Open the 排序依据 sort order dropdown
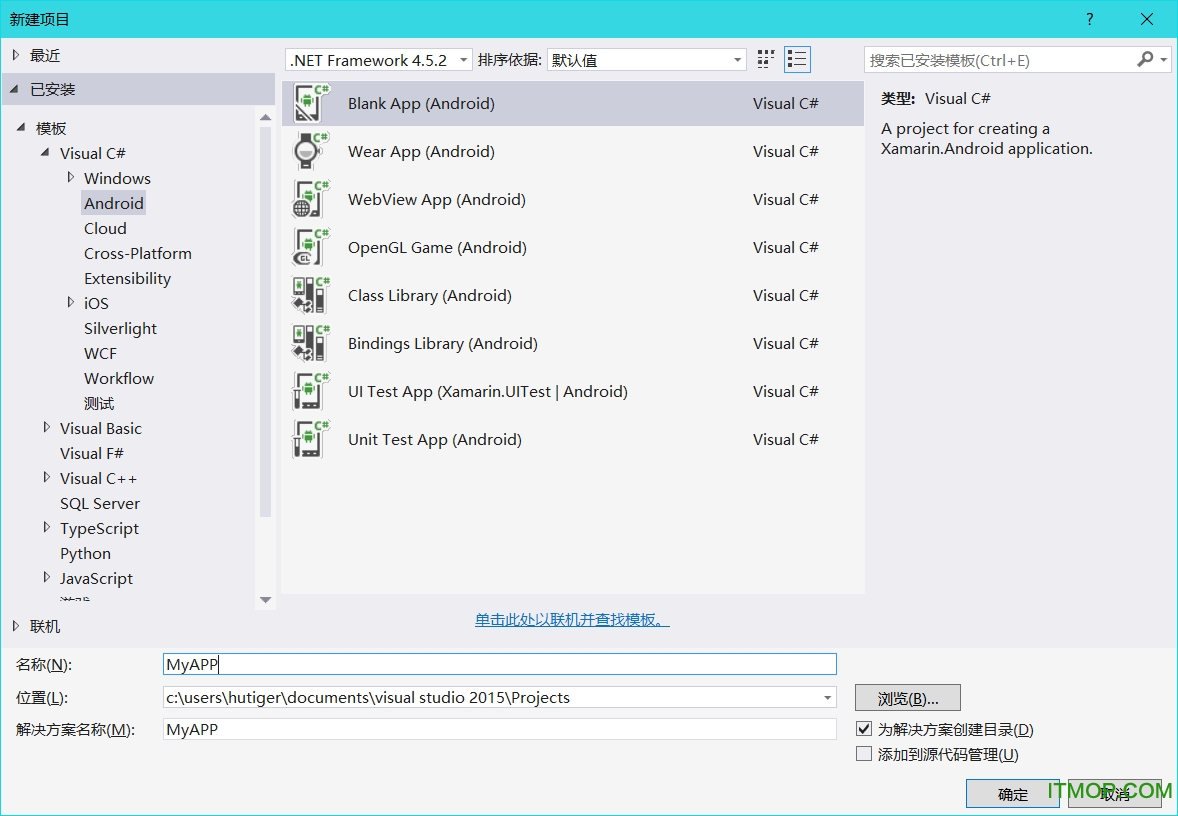This screenshot has width=1178, height=816. click(737, 59)
